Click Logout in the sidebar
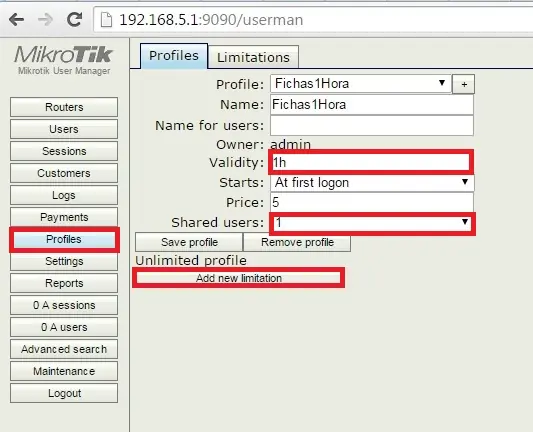The image size is (533, 432). [x=64, y=393]
